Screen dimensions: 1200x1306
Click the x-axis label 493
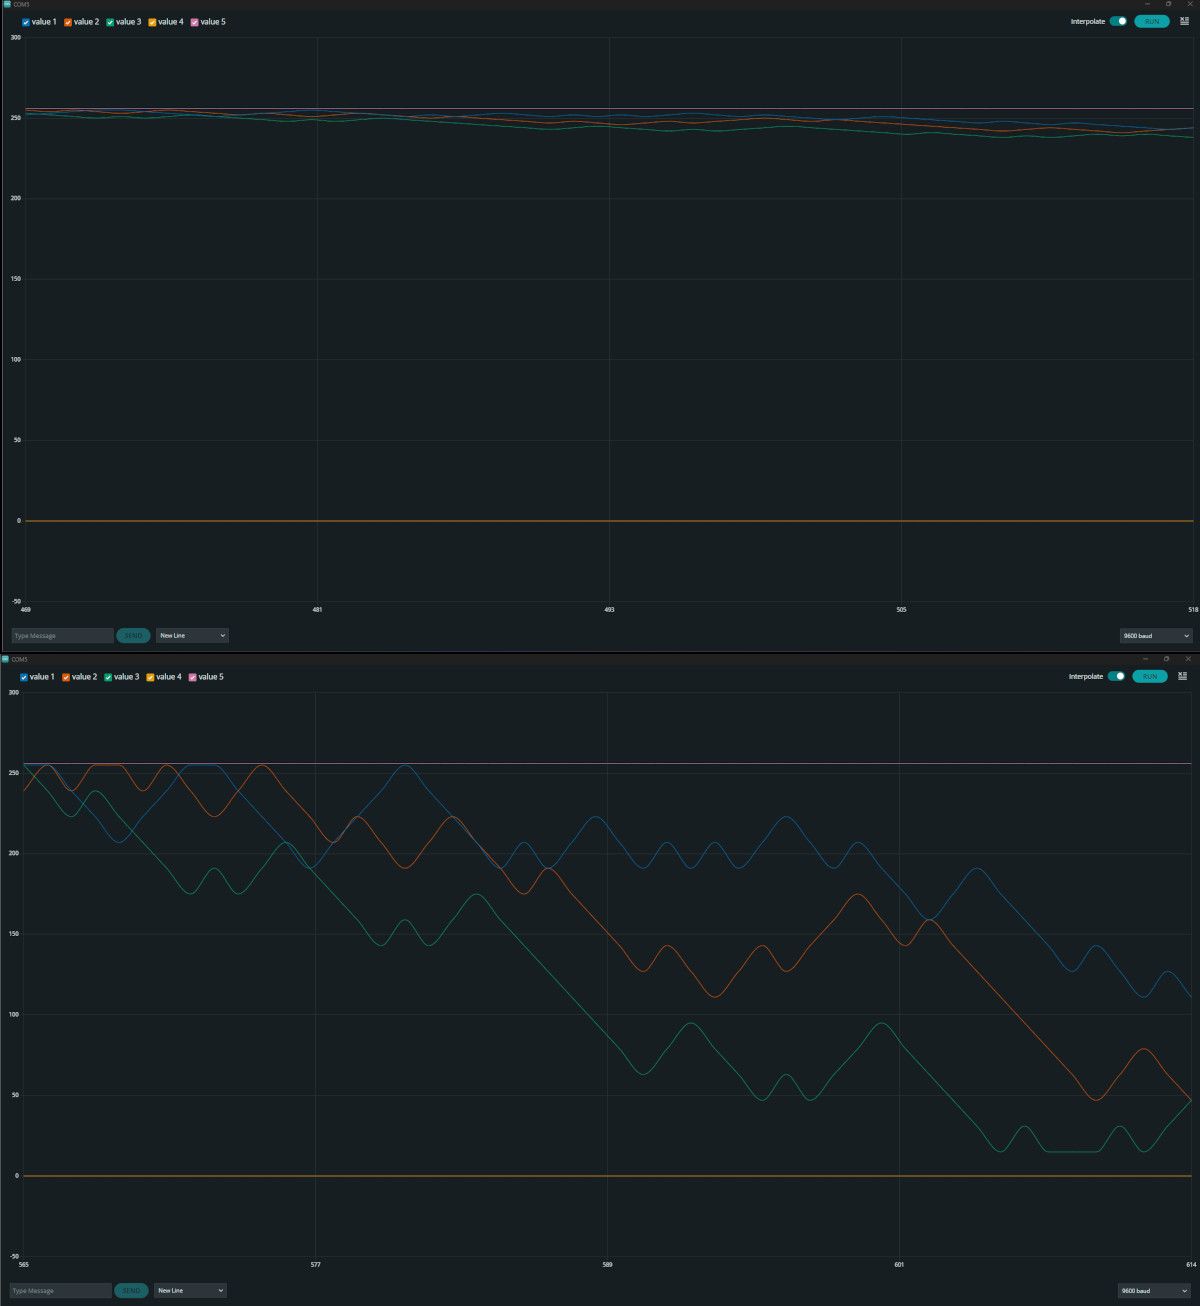click(x=609, y=610)
